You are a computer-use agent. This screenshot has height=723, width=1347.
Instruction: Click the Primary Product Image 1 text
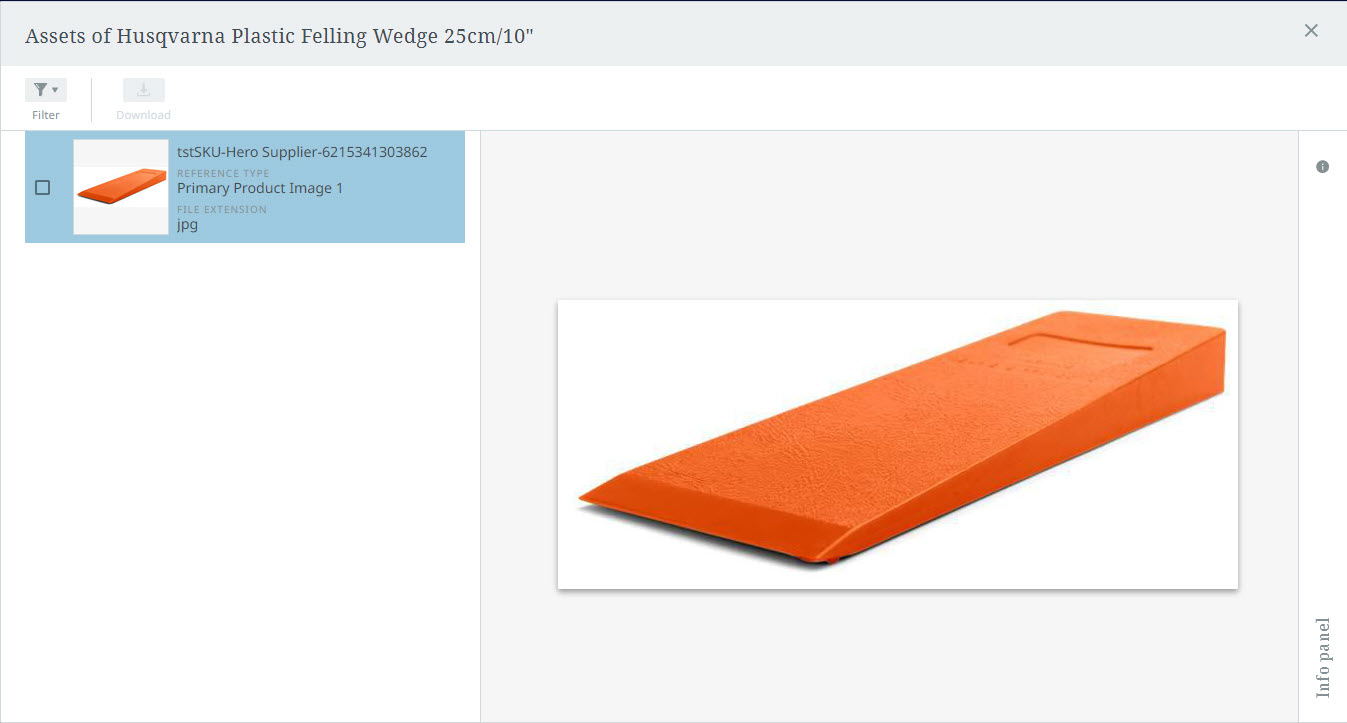pos(260,188)
